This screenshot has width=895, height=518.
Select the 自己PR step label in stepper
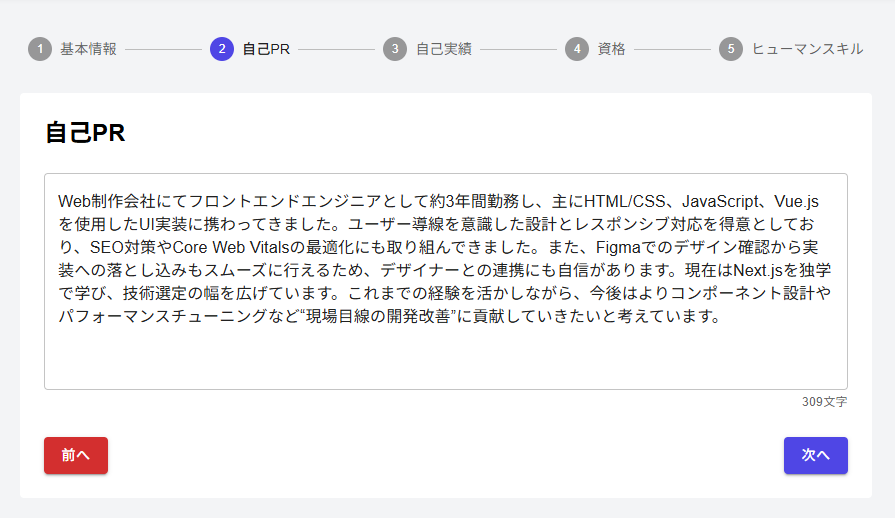(x=266, y=49)
